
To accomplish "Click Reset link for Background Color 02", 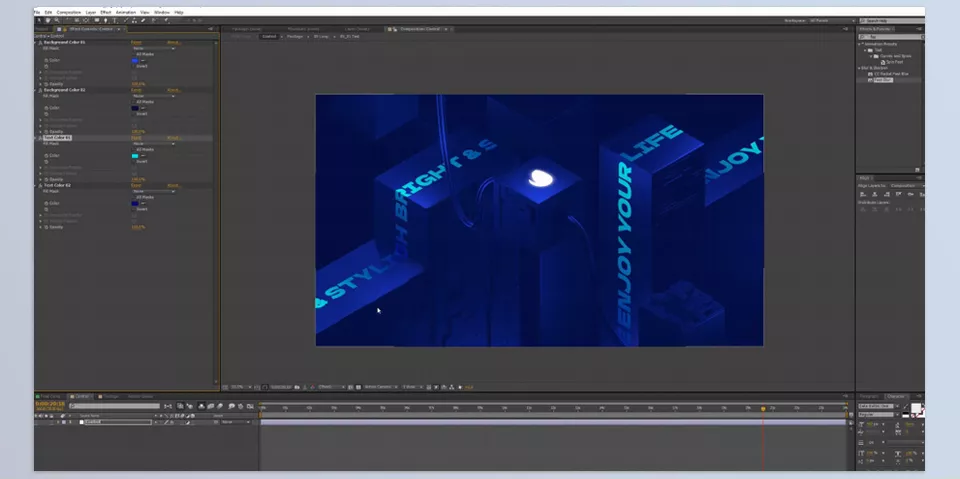I will [137, 90].
